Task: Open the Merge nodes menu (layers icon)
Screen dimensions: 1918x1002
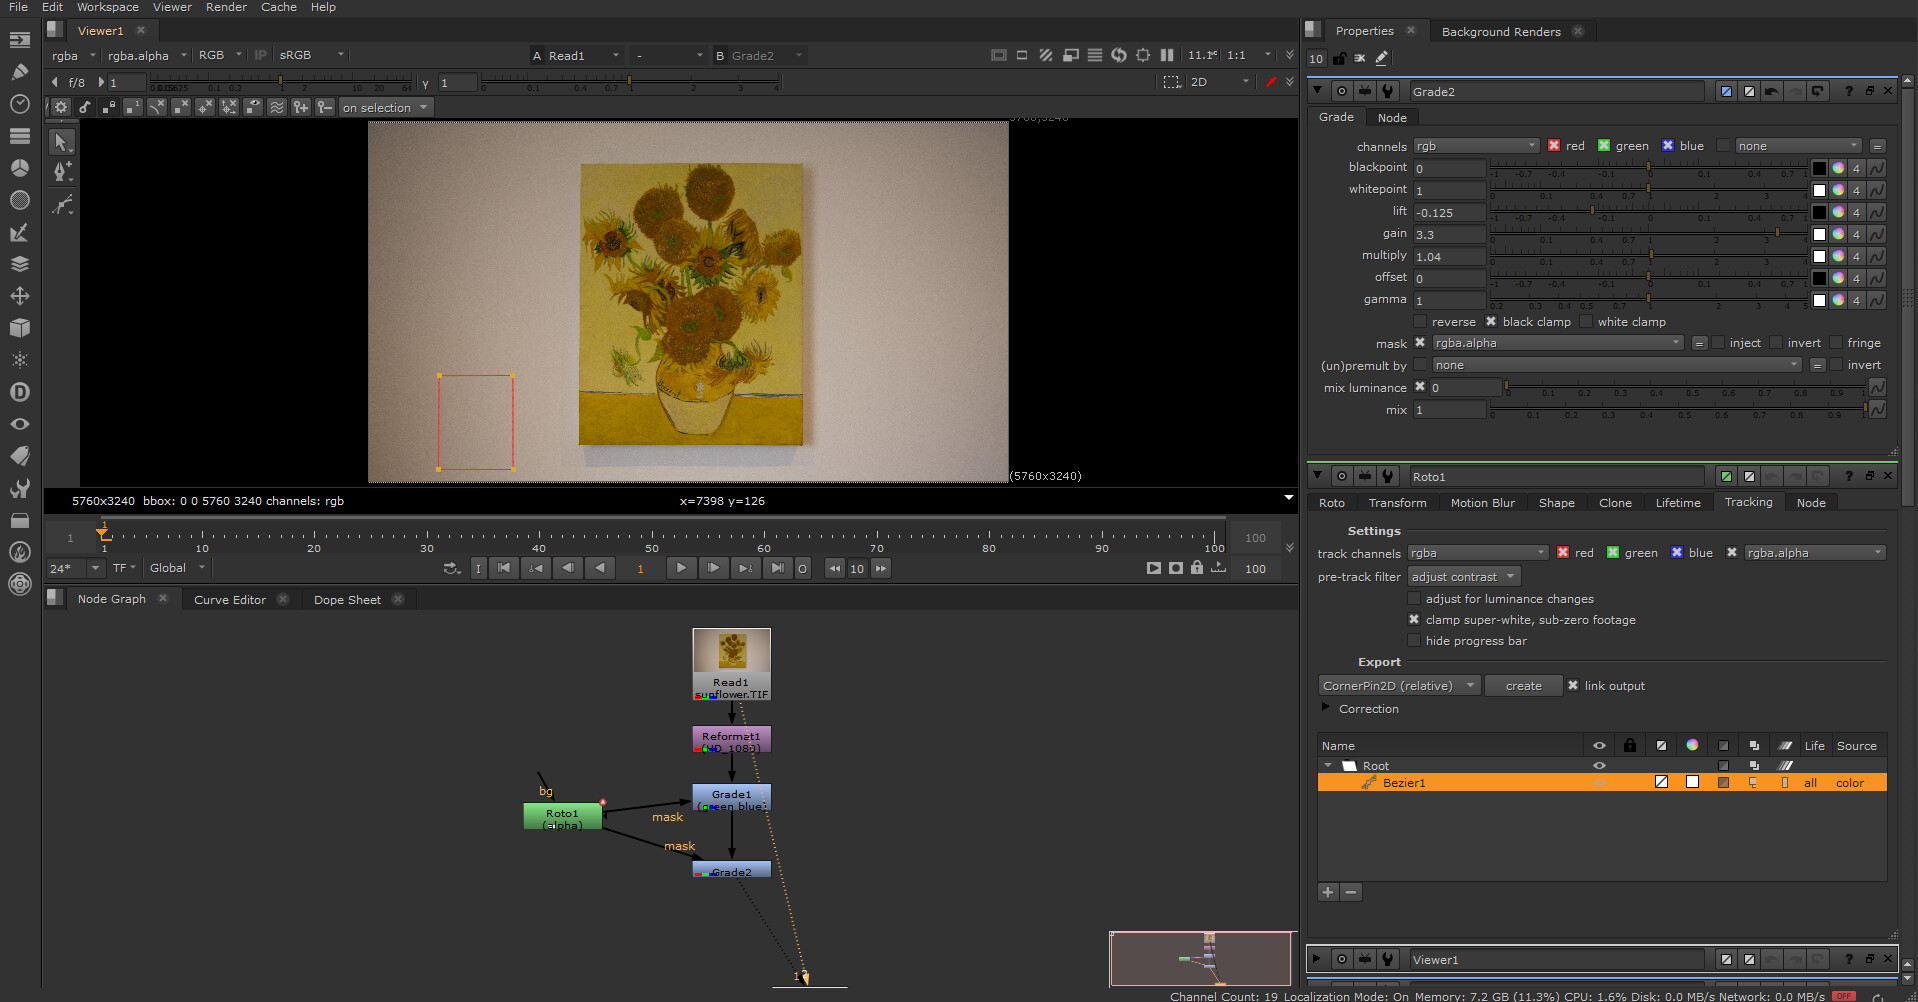Action: pos(20,264)
